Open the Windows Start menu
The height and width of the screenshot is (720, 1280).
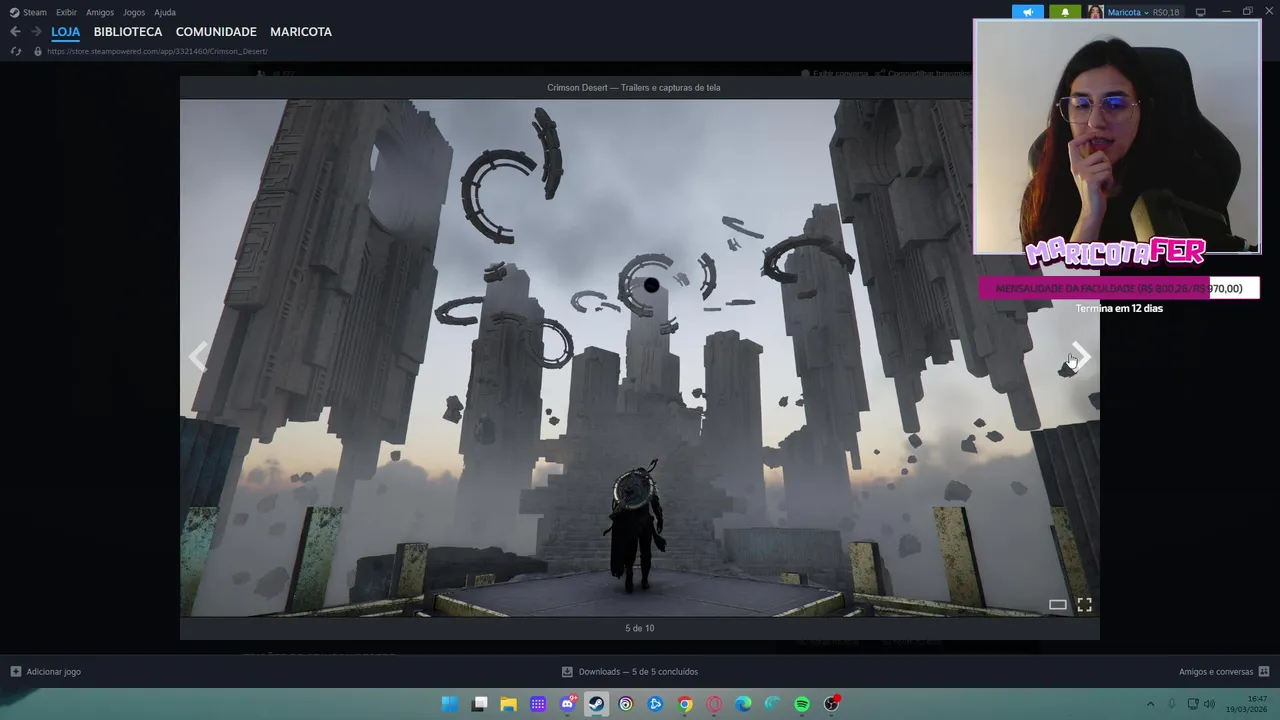click(x=450, y=704)
